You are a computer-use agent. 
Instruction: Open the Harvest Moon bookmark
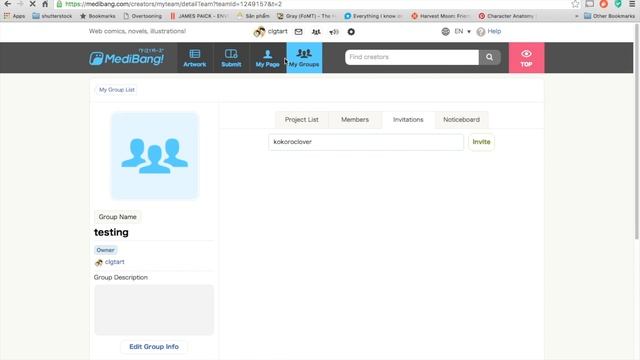click(x=441, y=16)
